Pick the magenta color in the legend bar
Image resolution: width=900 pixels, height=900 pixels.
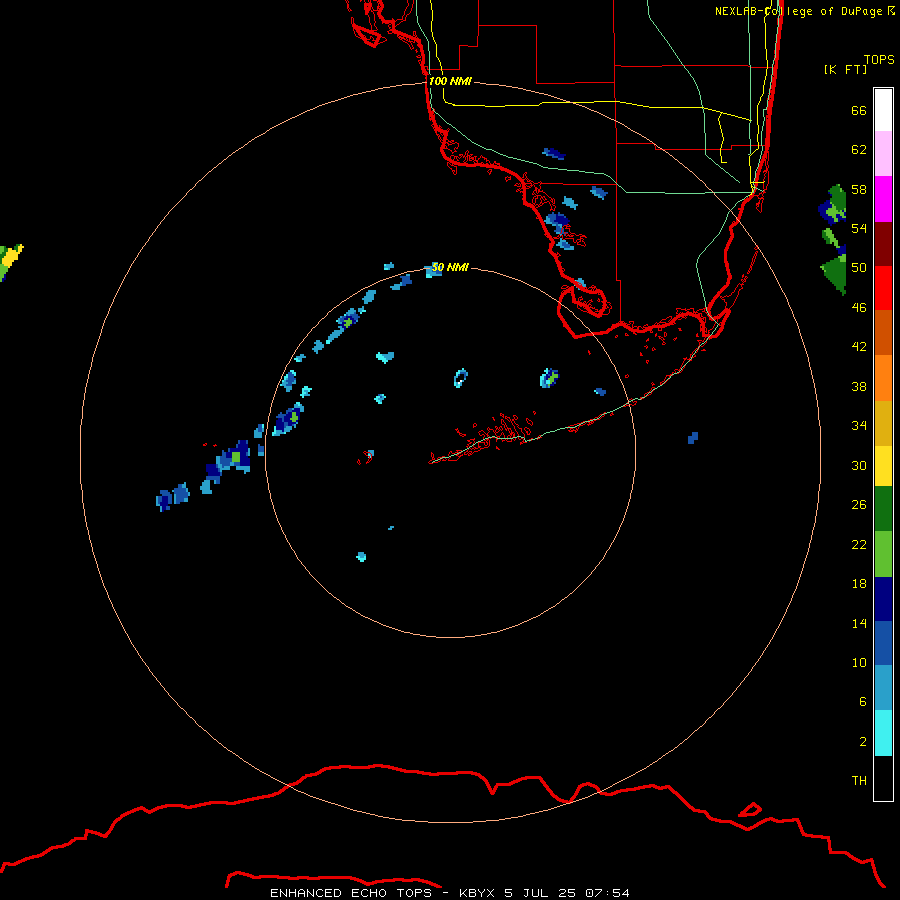pos(883,199)
